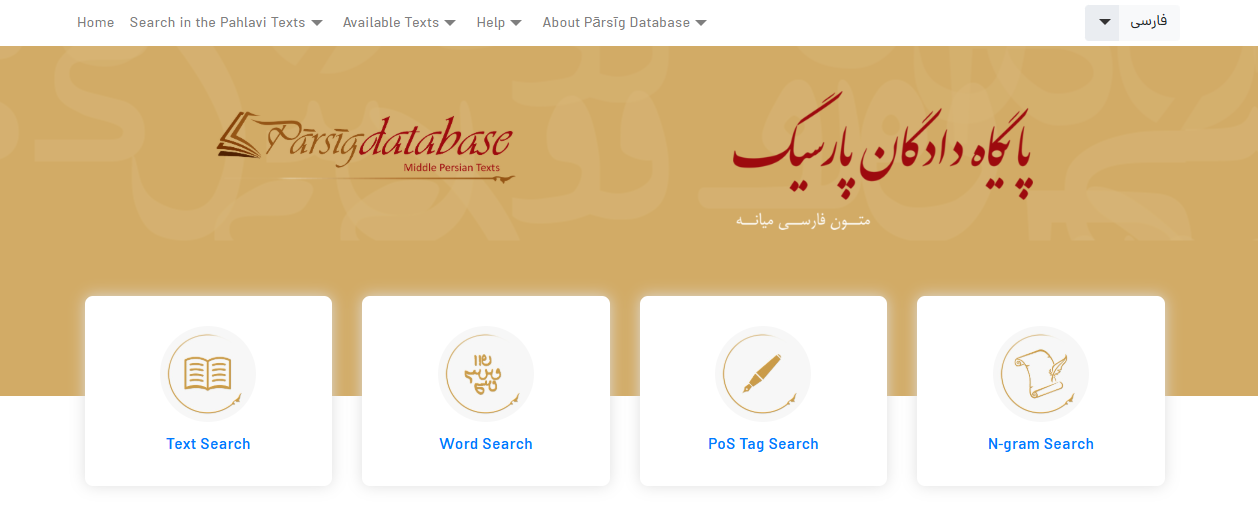The image size is (1258, 515).
Task: Select the N-gram Search card
Action: (x=1041, y=391)
